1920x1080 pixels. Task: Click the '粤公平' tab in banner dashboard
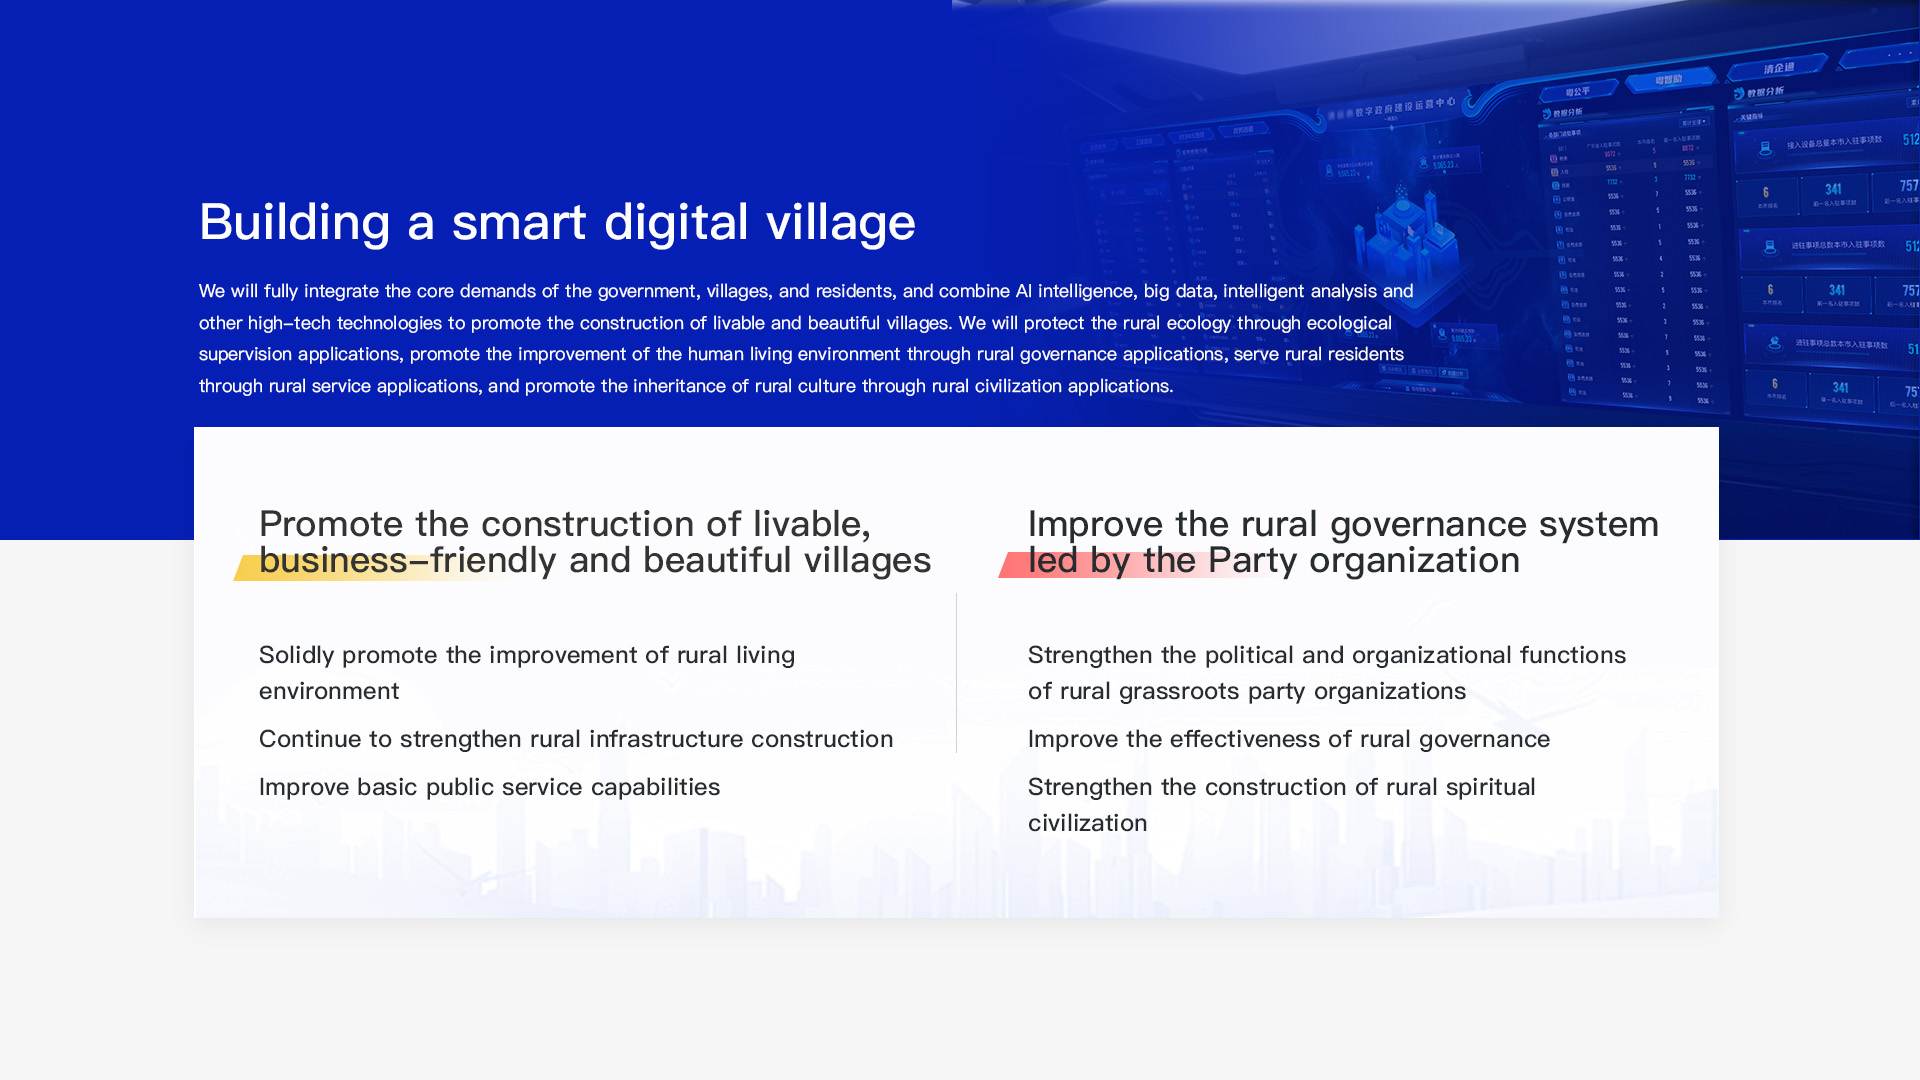(1578, 92)
